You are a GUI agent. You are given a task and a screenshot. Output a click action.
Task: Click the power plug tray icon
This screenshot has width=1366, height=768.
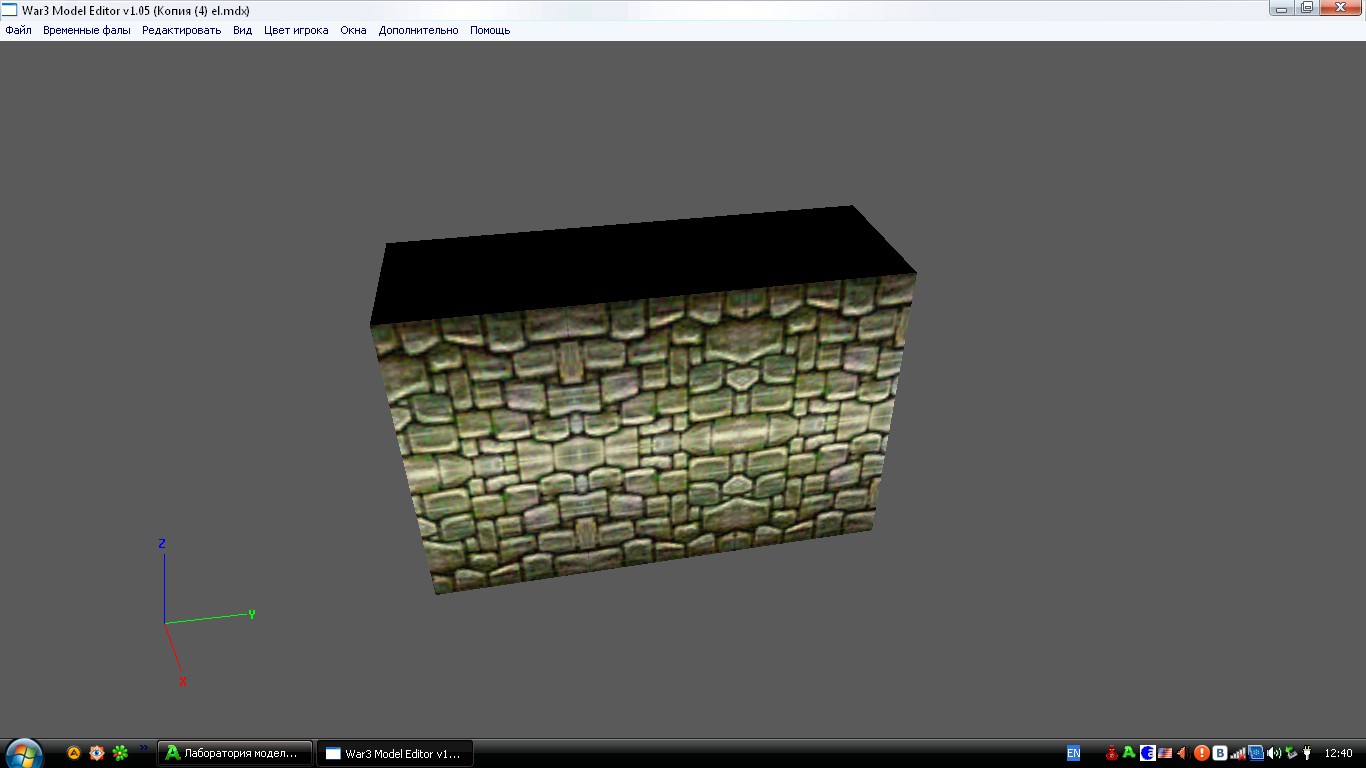point(1307,753)
